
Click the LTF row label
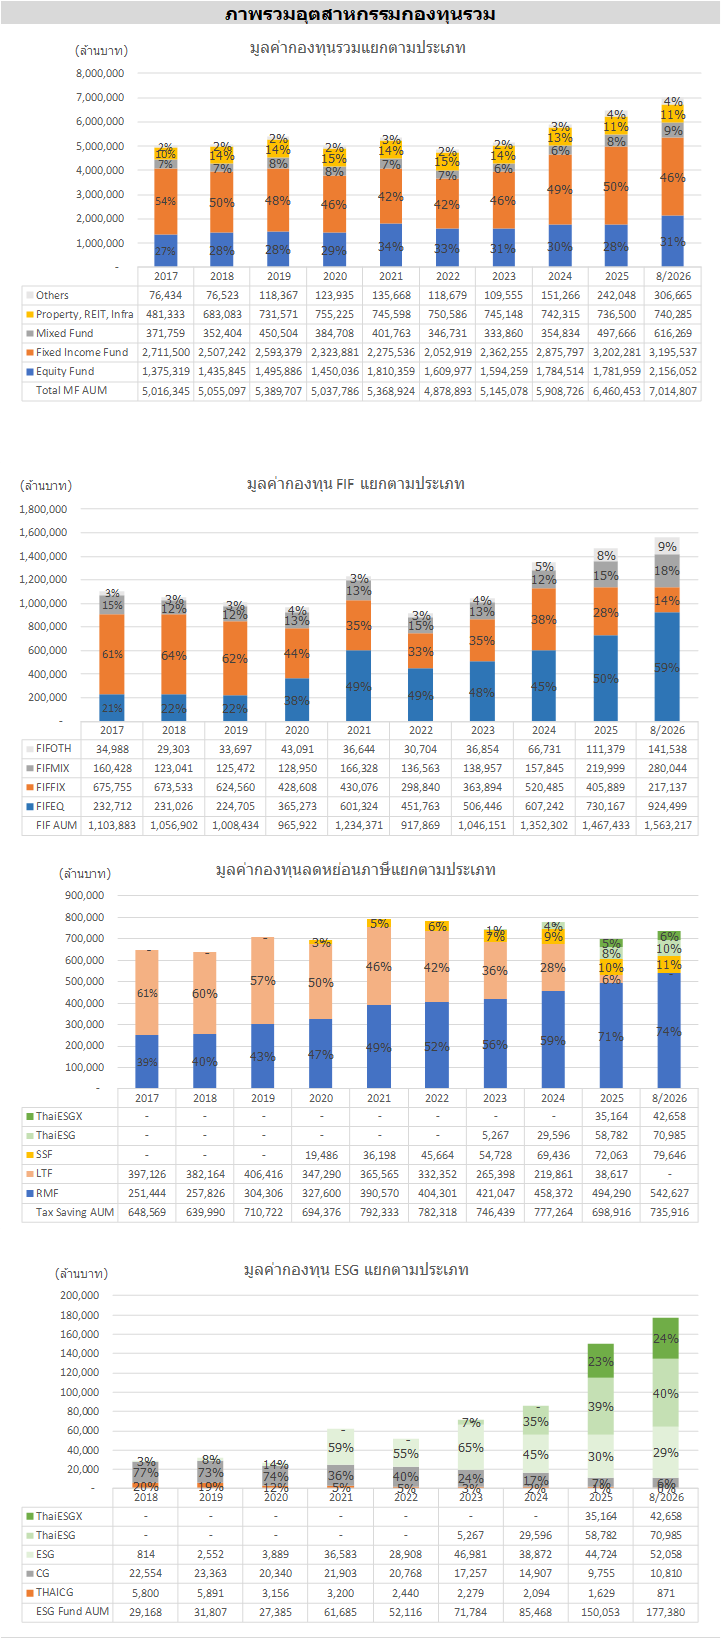[x=44, y=1174]
